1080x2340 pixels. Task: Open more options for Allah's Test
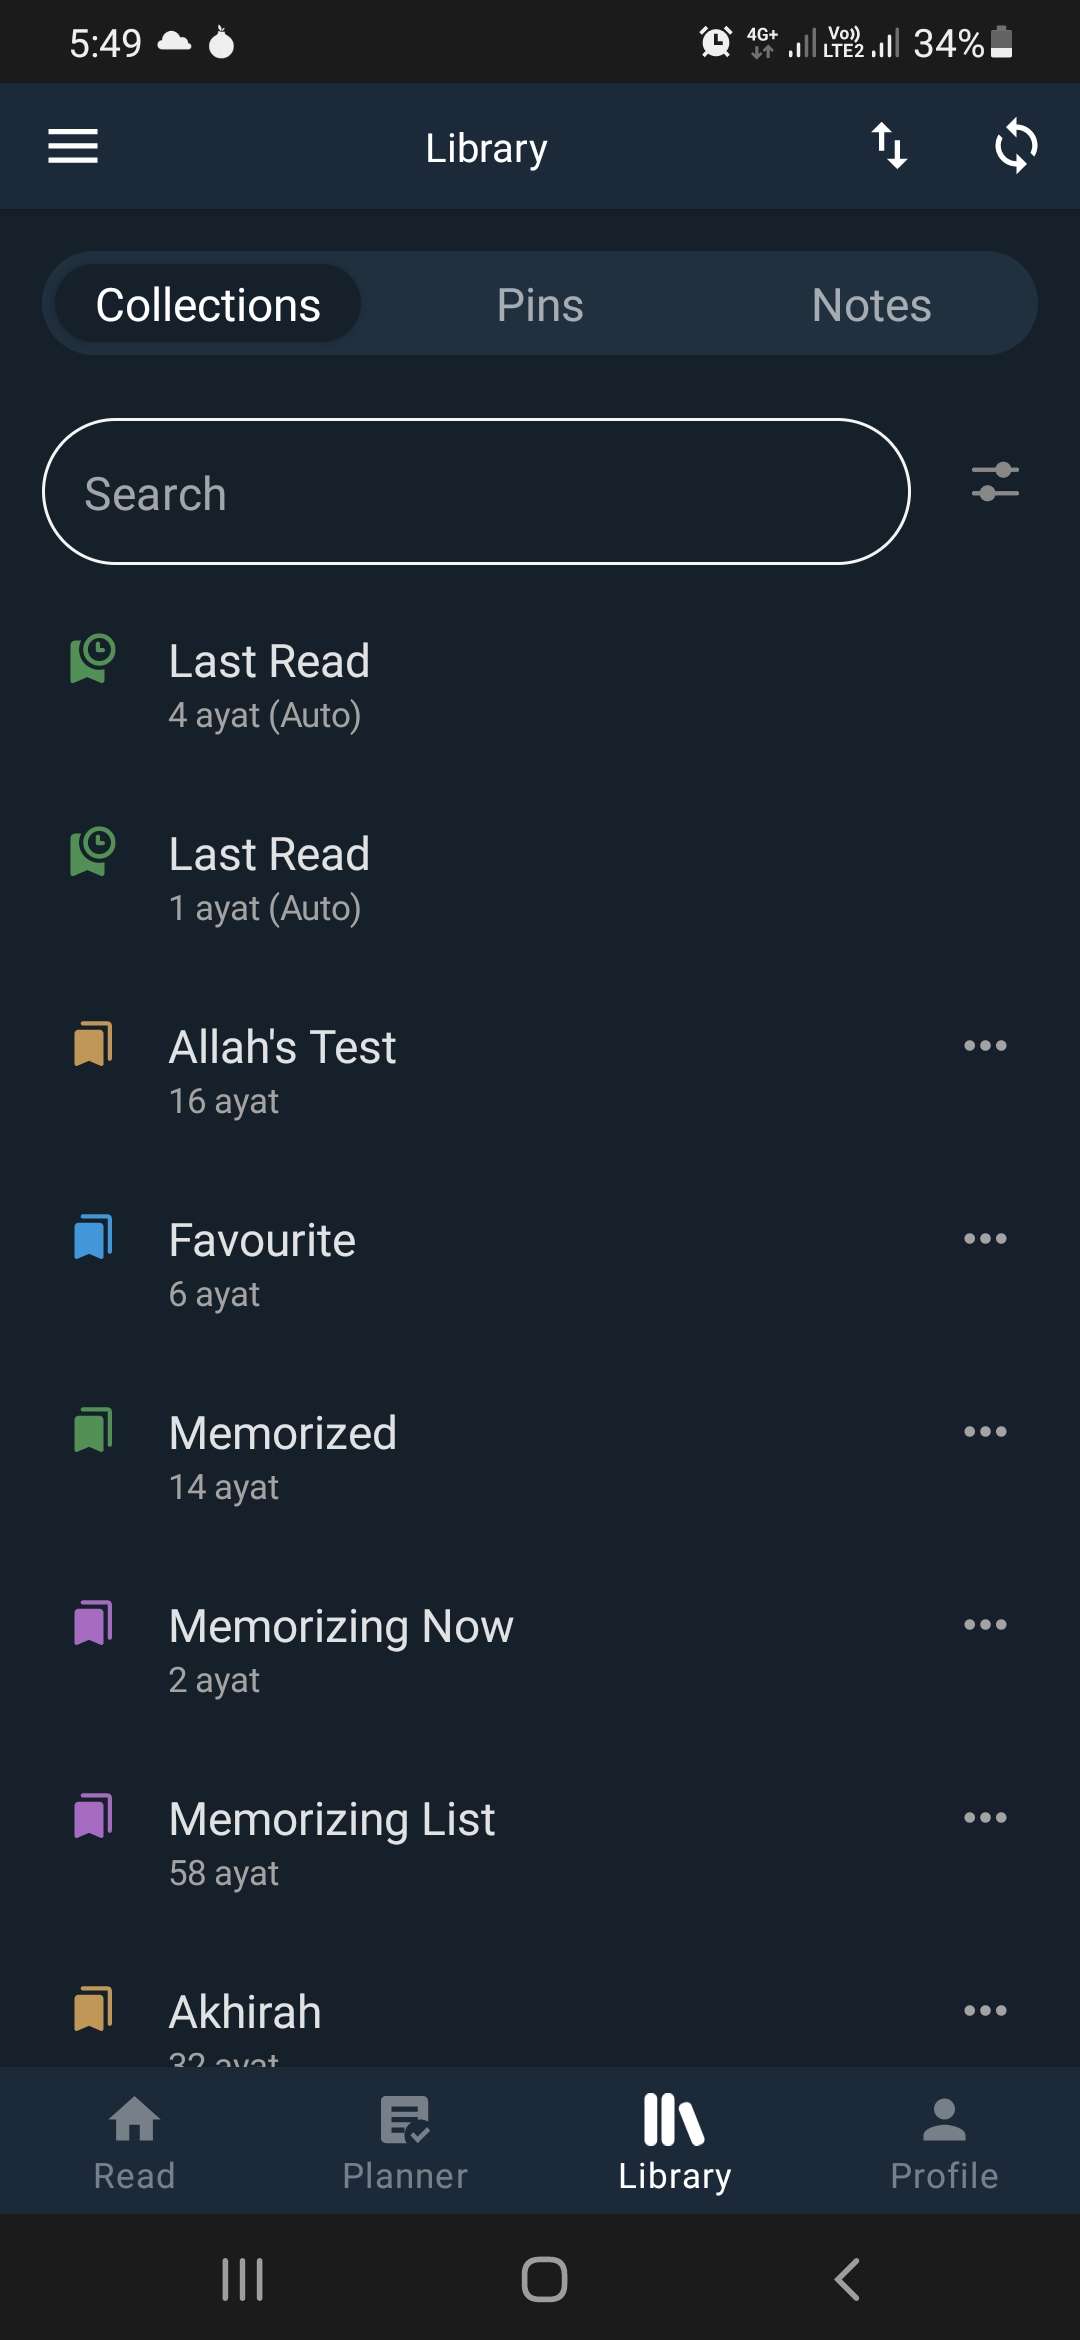click(985, 1046)
